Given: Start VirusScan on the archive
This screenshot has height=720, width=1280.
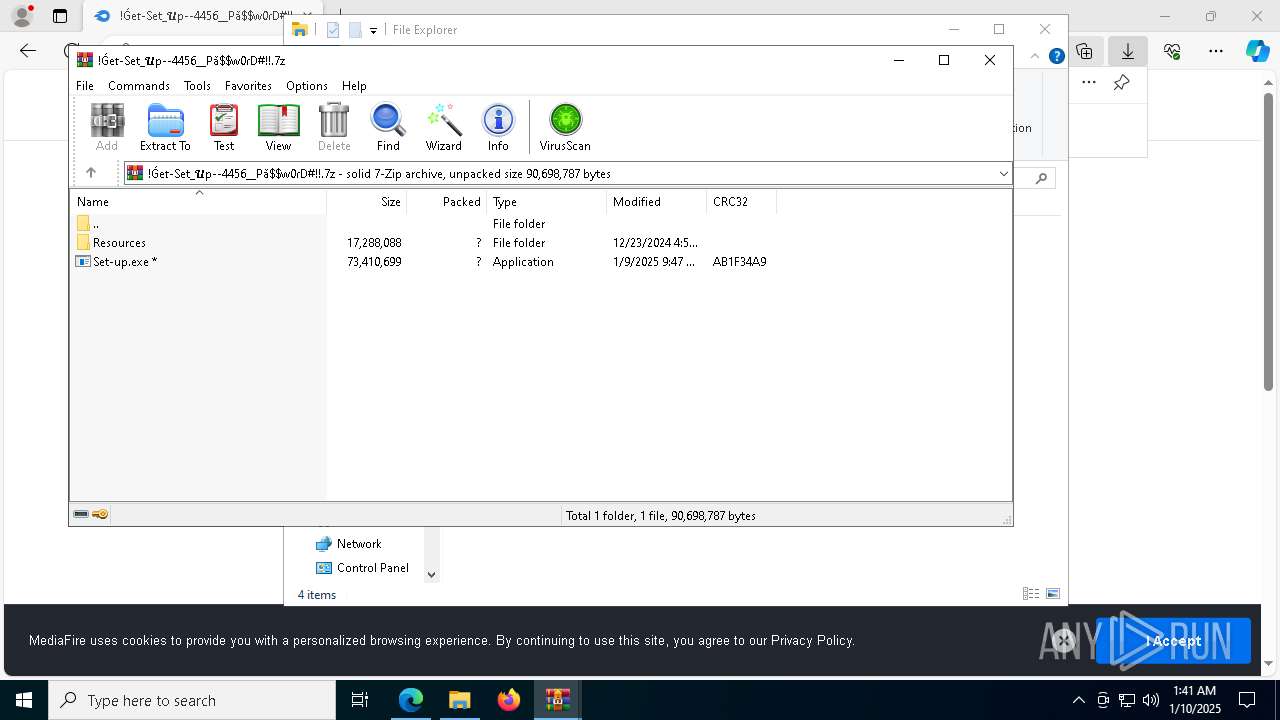Looking at the screenshot, I should coord(565,127).
